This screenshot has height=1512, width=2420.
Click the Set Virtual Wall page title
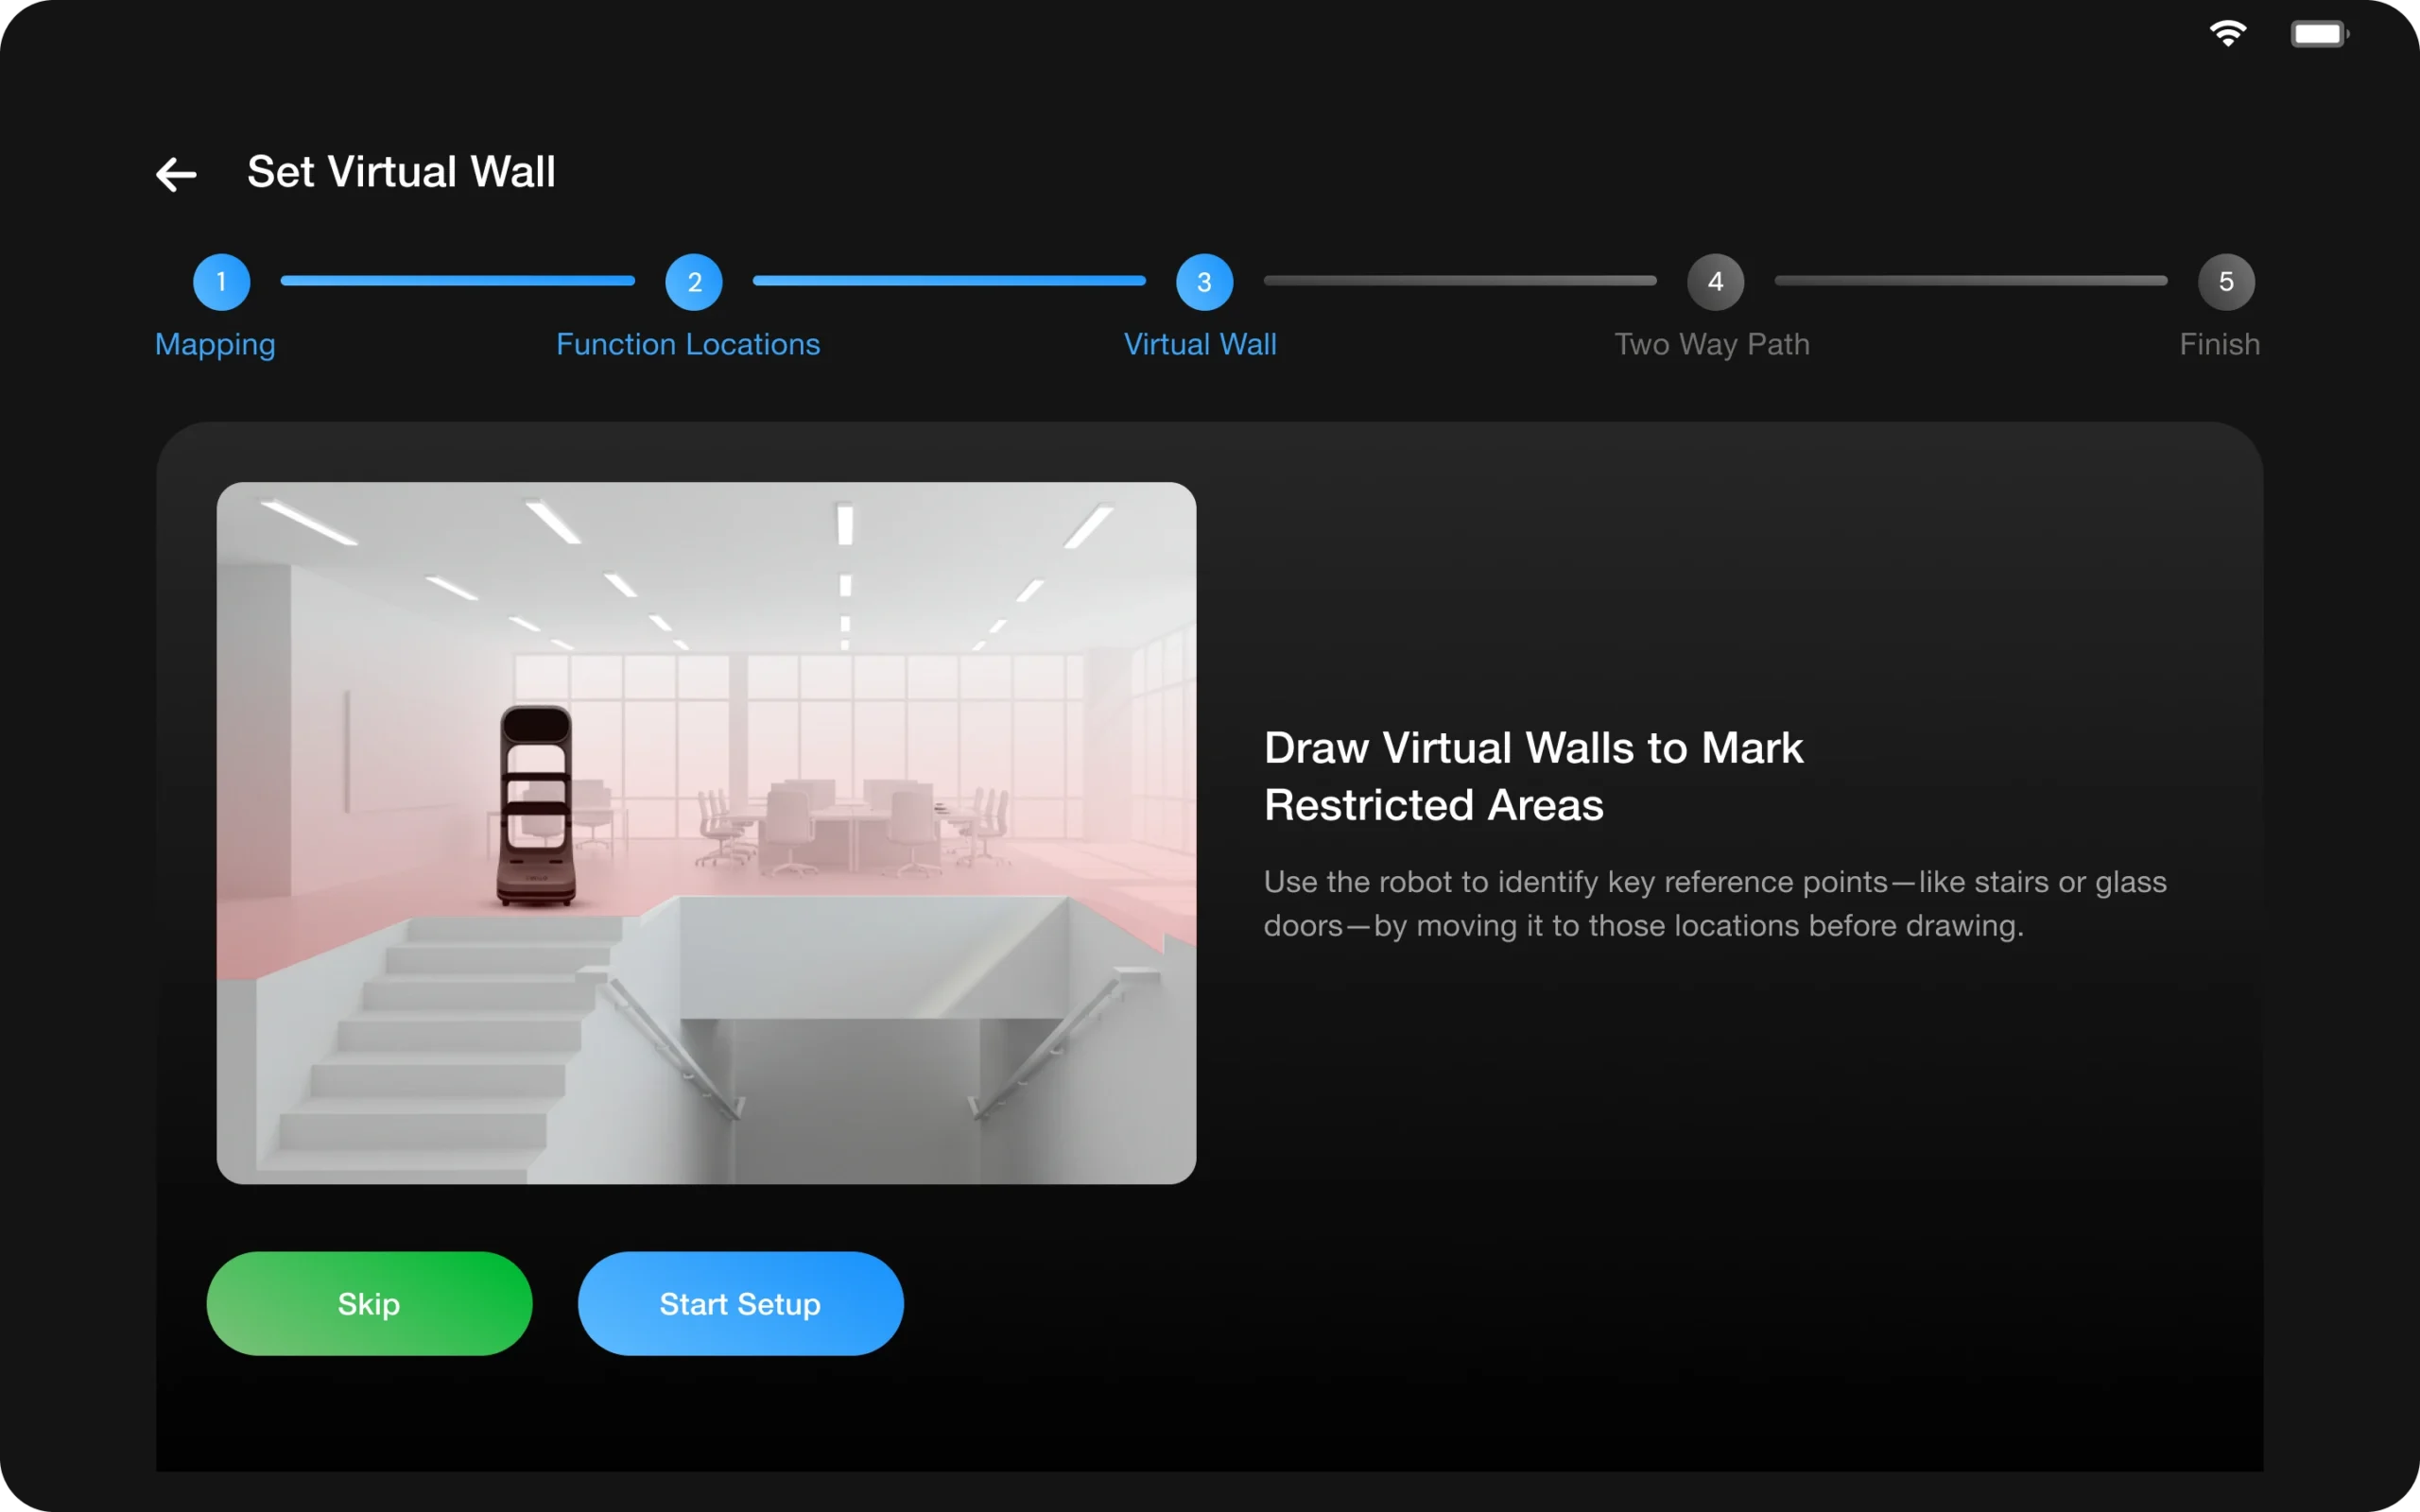coord(401,172)
